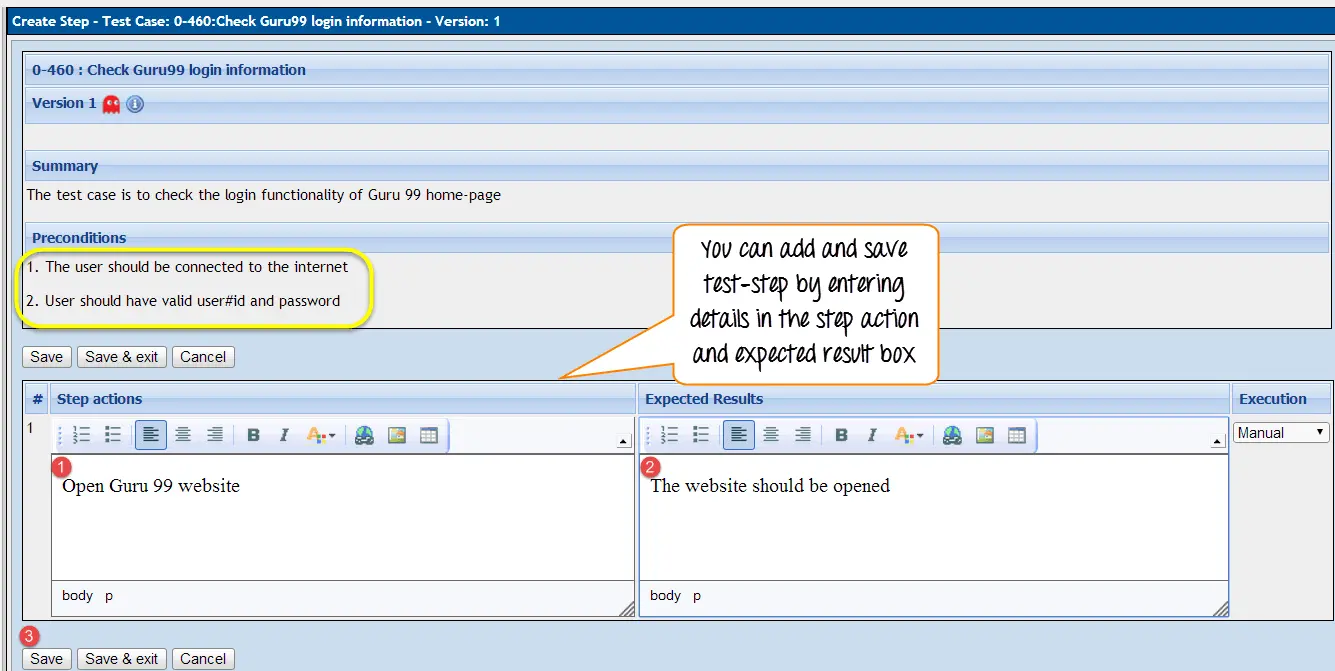The width and height of the screenshot is (1335, 671).
Task: Click the red ghost bug icon beside Version 1
Action: pyautogui.click(x=111, y=104)
